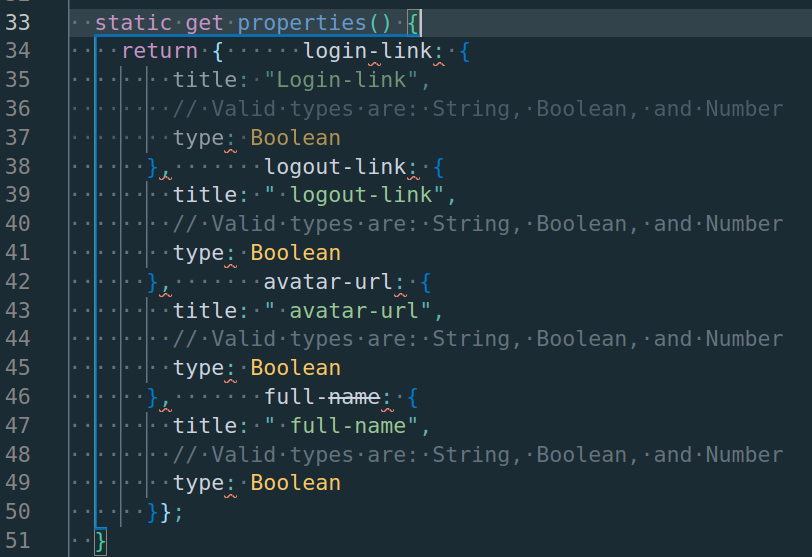Click 'Boolean' on line 45
Image resolution: width=812 pixels, height=557 pixels.
pyautogui.click(x=296, y=368)
